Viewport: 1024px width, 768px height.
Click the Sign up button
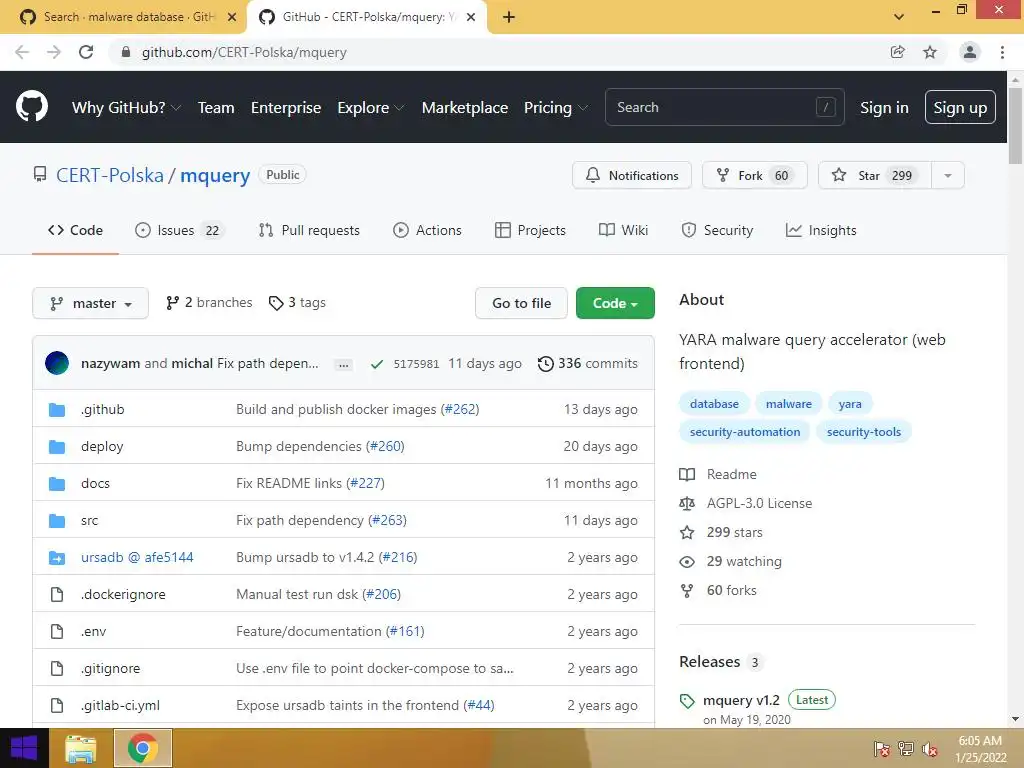(x=960, y=107)
